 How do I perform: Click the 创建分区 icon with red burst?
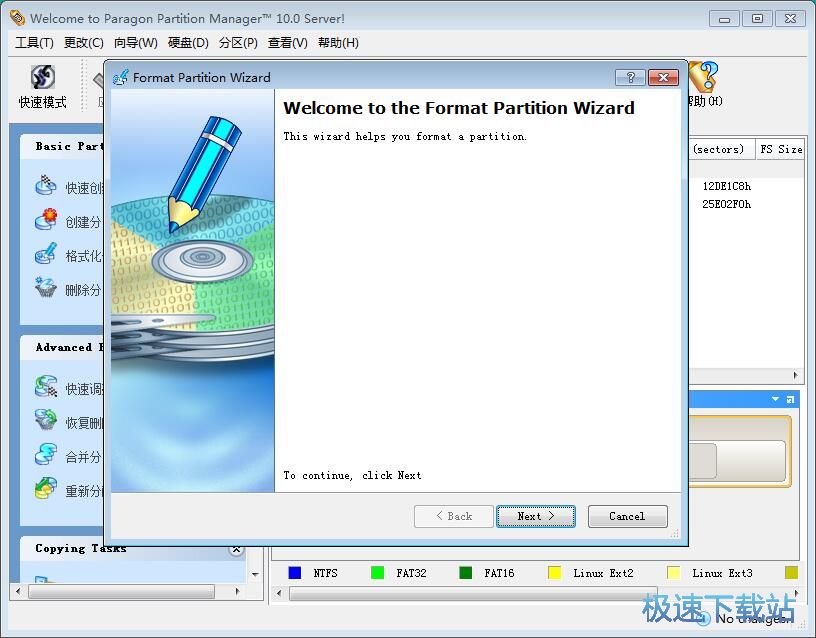pos(46,220)
